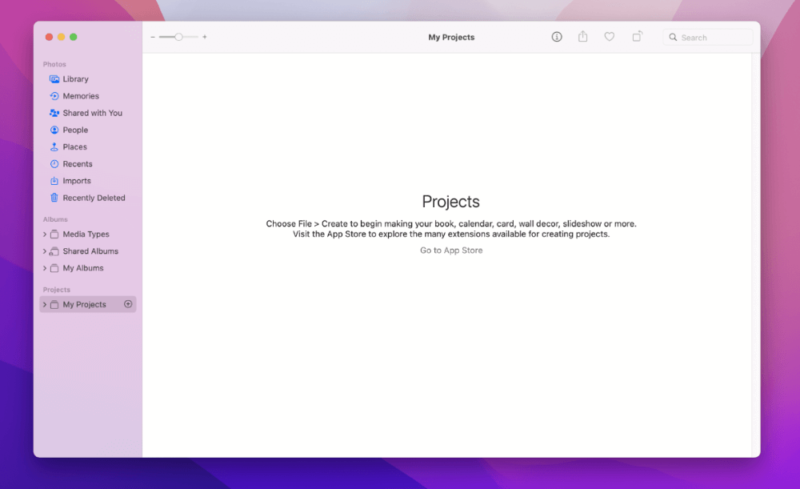800x489 pixels.
Task: Click into the Search field
Action: (708, 37)
